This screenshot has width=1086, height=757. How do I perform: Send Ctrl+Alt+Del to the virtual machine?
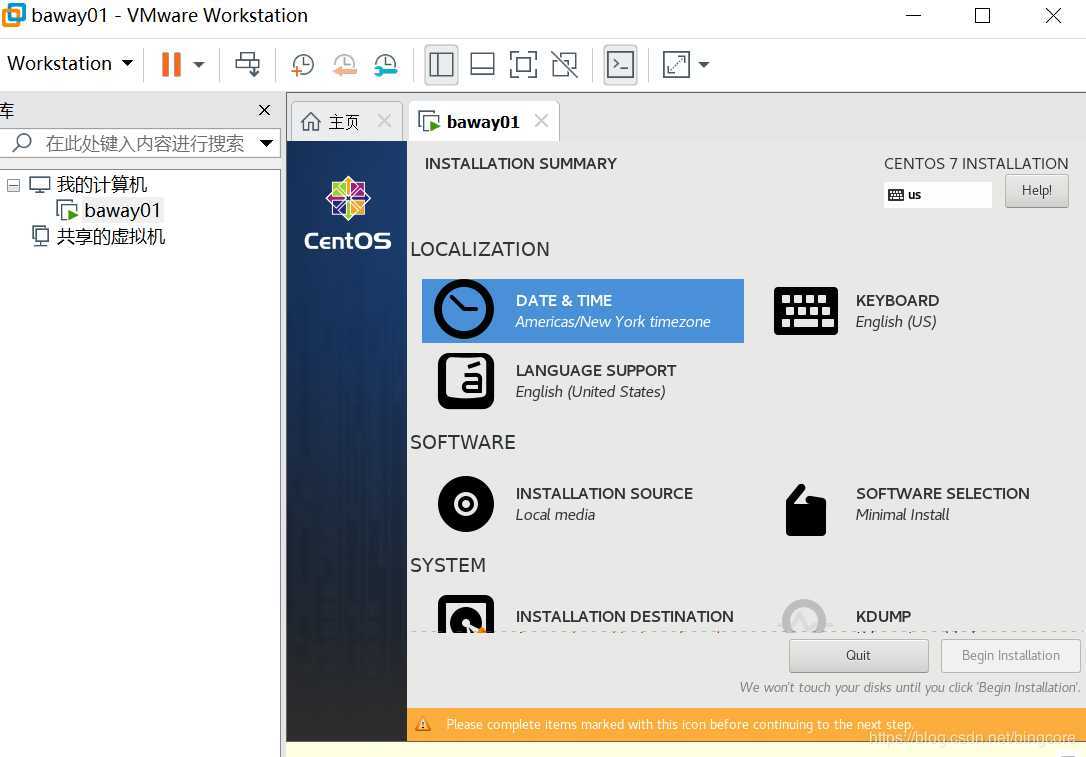(247, 64)
